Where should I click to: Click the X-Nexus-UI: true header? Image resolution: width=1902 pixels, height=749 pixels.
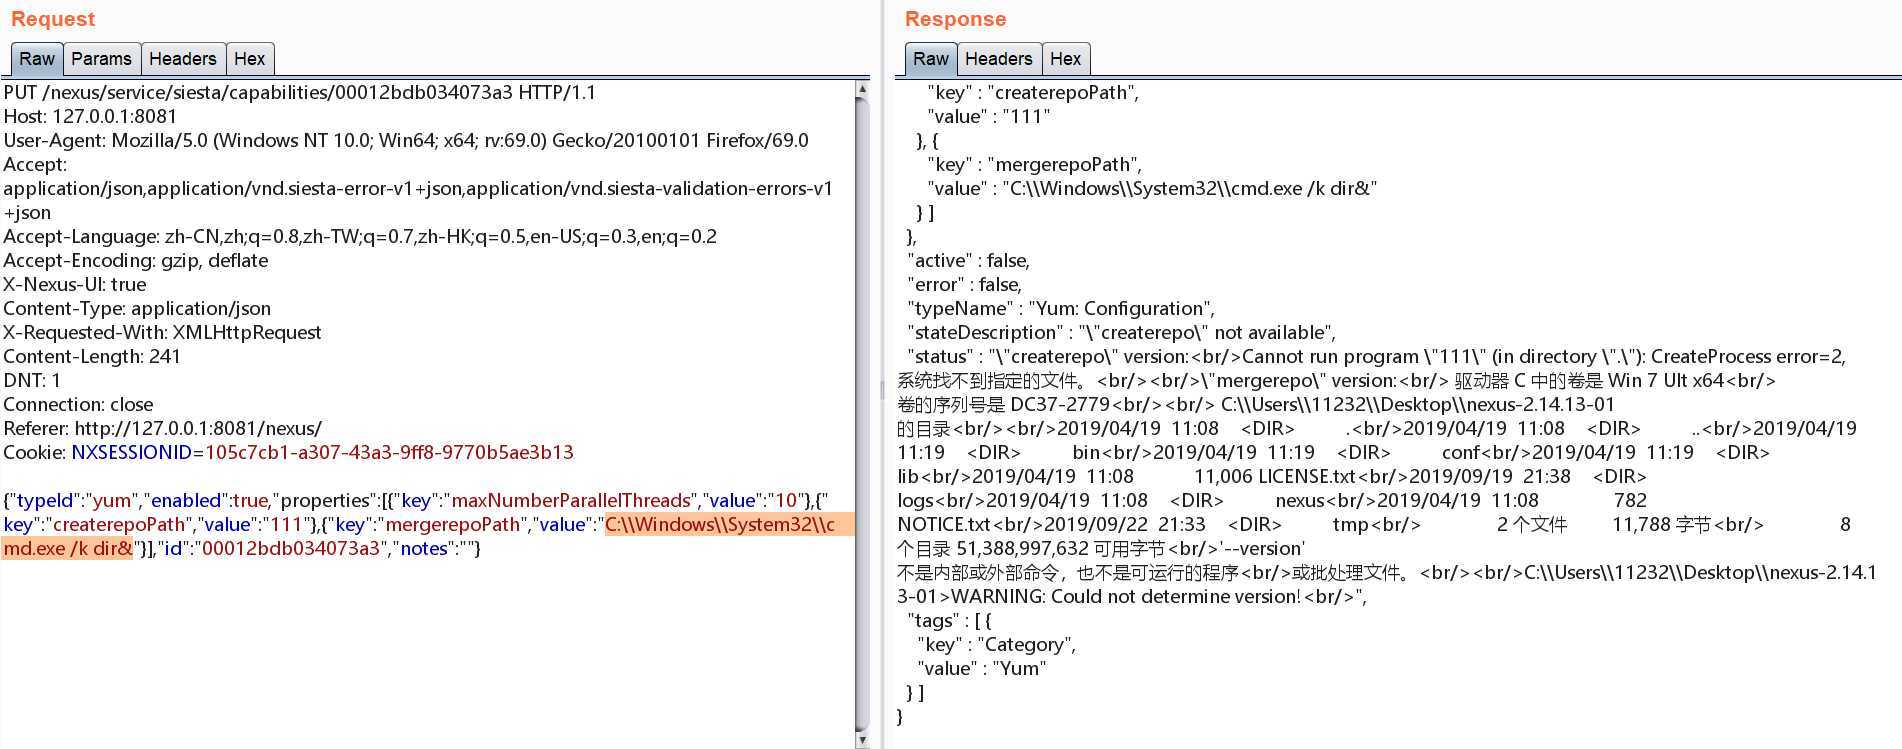(75, 284)
